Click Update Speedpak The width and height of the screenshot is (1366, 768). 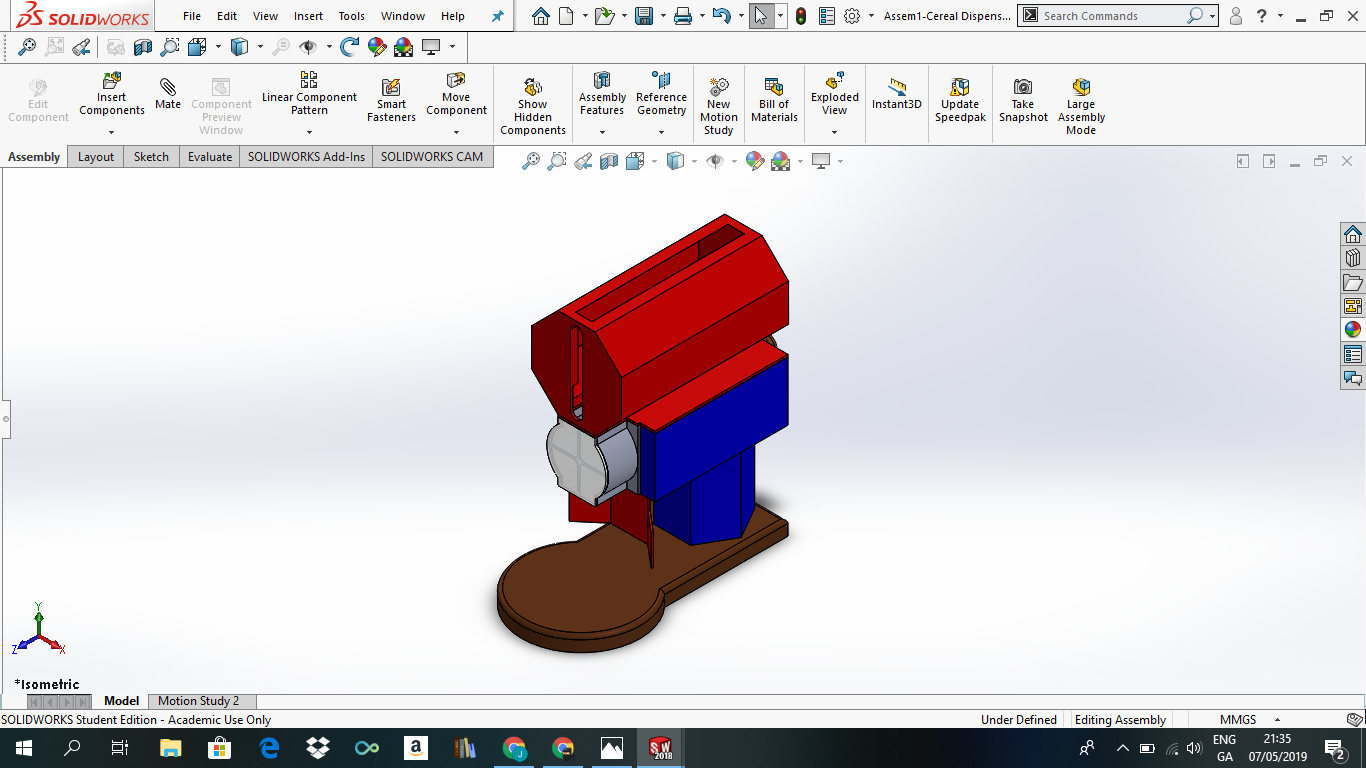959,100
